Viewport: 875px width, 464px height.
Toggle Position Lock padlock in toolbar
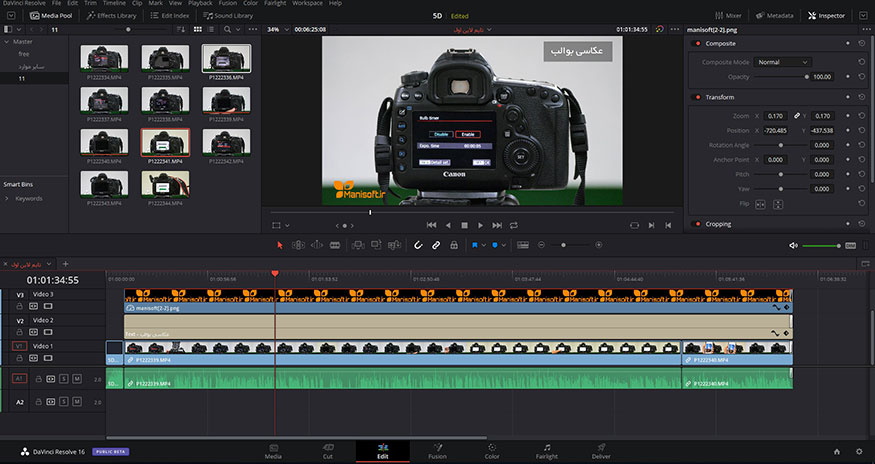[x=454, y=245]
